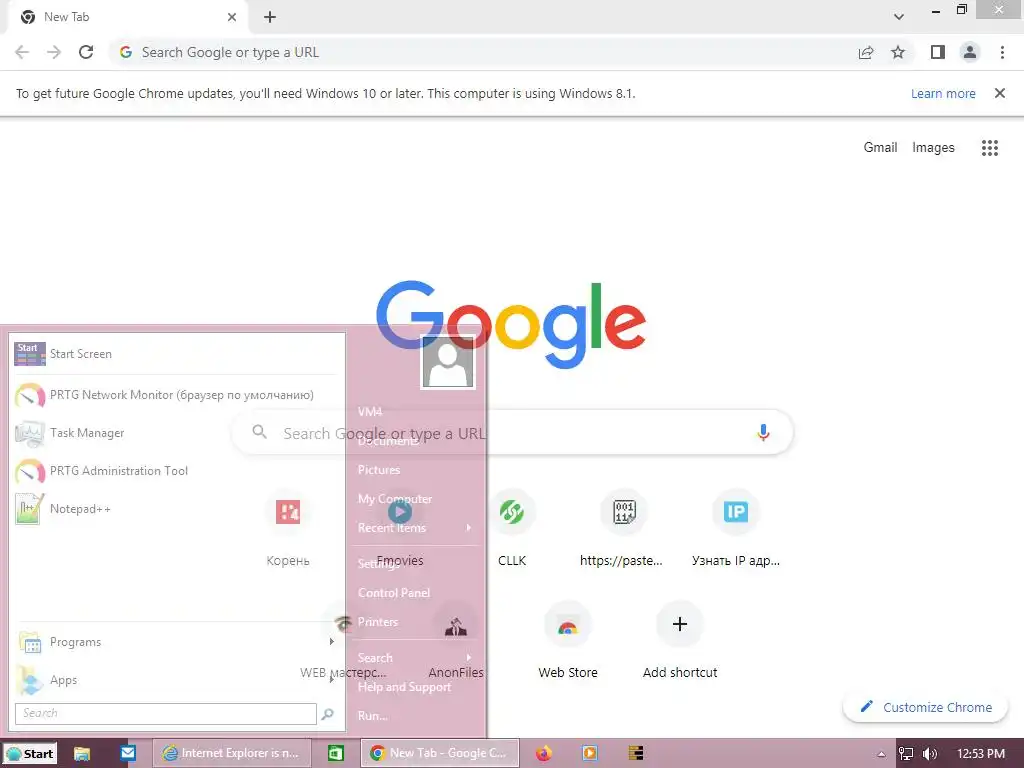
Task: Open Firefox from taskbar
Action: pos(543,754)
